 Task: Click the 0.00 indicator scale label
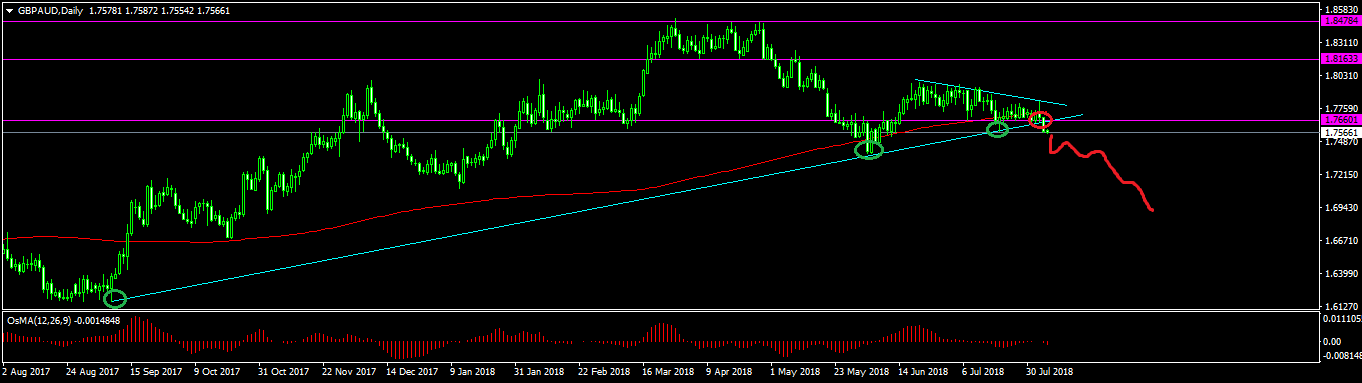[1331, 341]
